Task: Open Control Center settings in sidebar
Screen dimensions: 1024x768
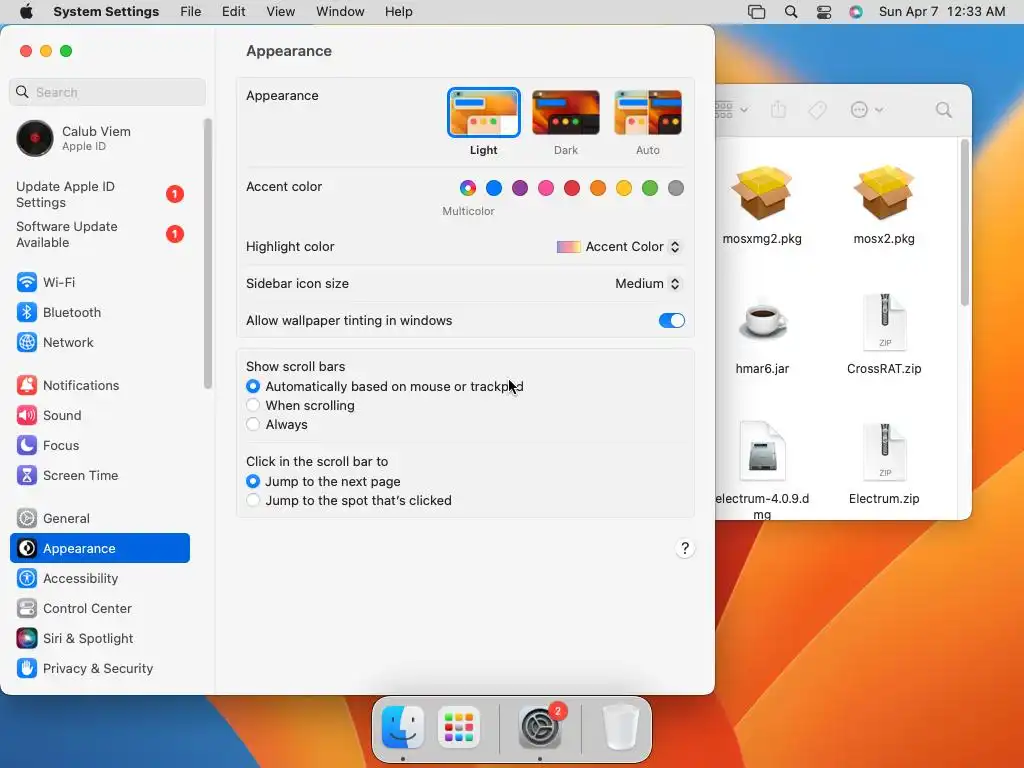Action: [100, 609]
